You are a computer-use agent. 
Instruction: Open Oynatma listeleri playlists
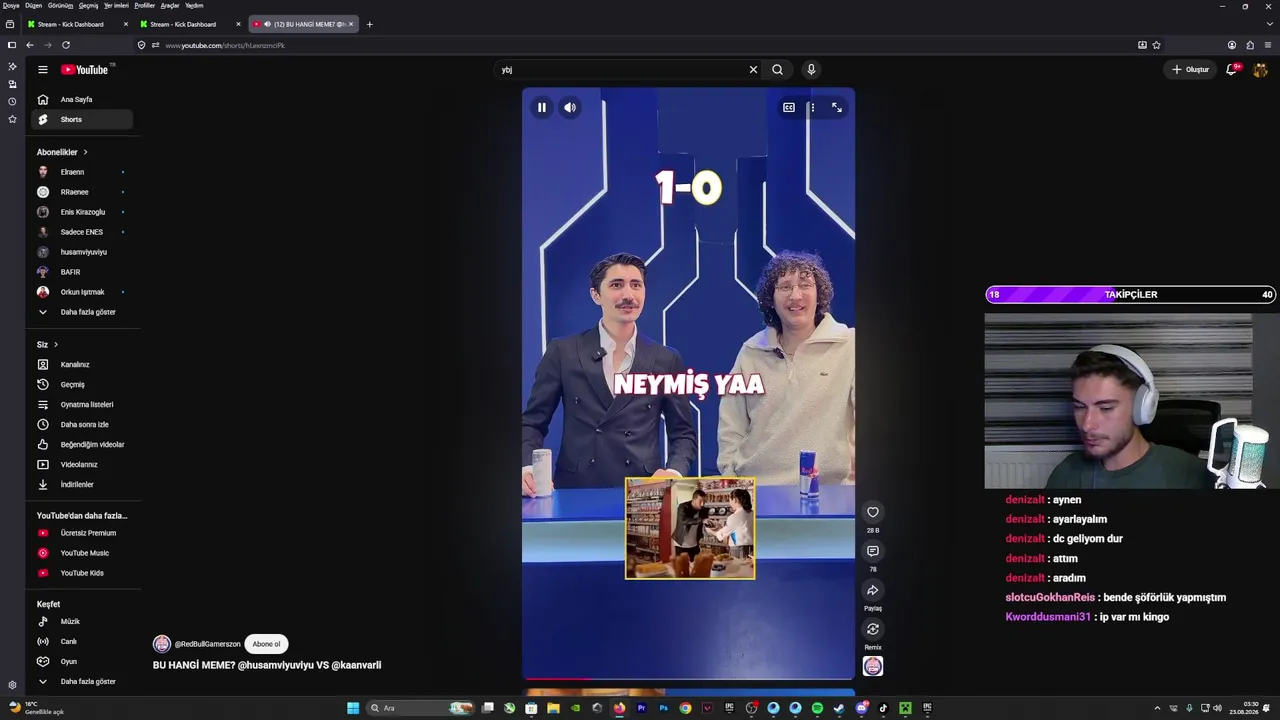80,404
